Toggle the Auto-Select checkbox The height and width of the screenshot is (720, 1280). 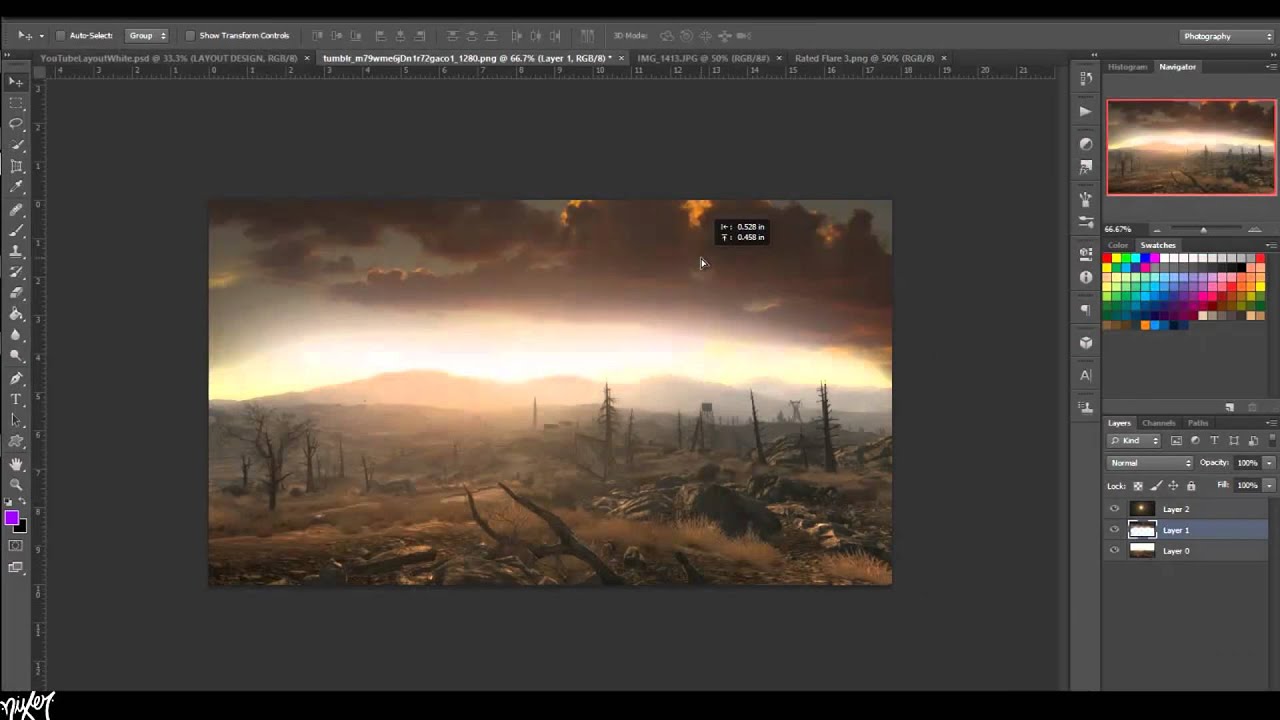[x=60, y=36]
